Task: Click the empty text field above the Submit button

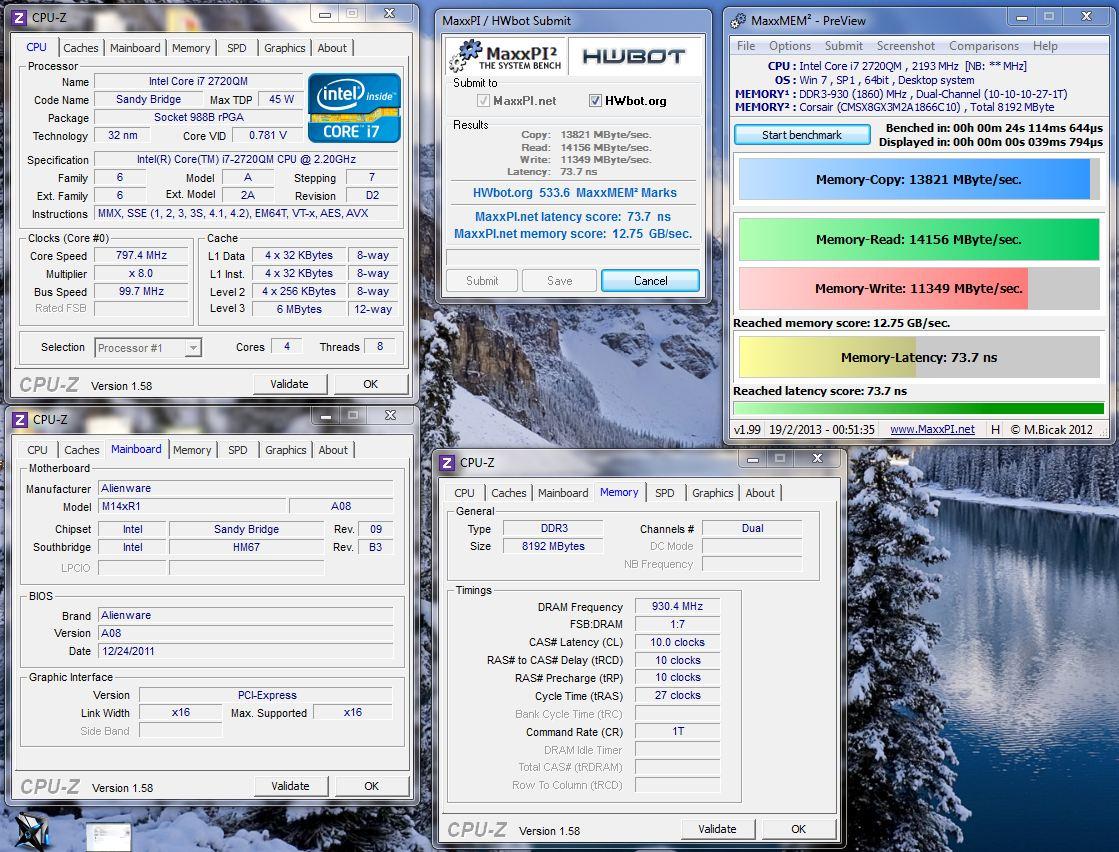Action: pyautogui.click(x=572, y=256)
